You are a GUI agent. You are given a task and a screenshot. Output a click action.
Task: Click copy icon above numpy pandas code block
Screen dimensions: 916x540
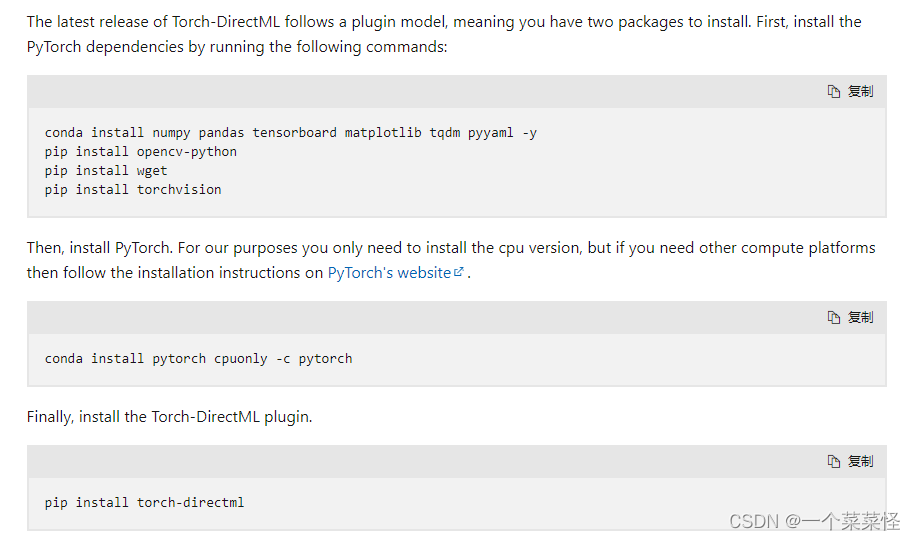click(834, 92)
